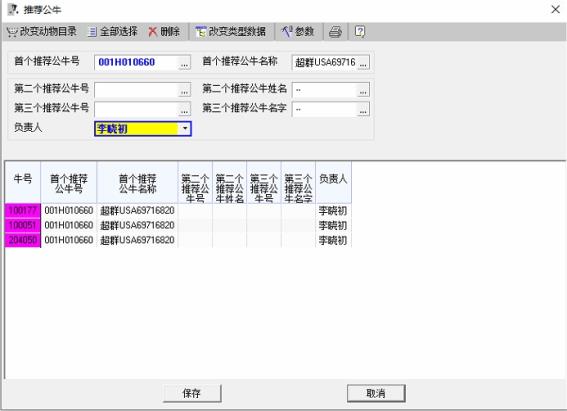Select row with cow number 100177
The height and width of the screenshot is (411, 567).
click(x=178, y=210)
